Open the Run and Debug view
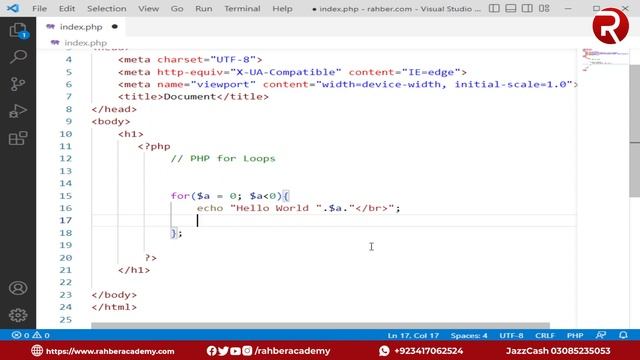Screen dimensions: 640x360 pos(18,111)
